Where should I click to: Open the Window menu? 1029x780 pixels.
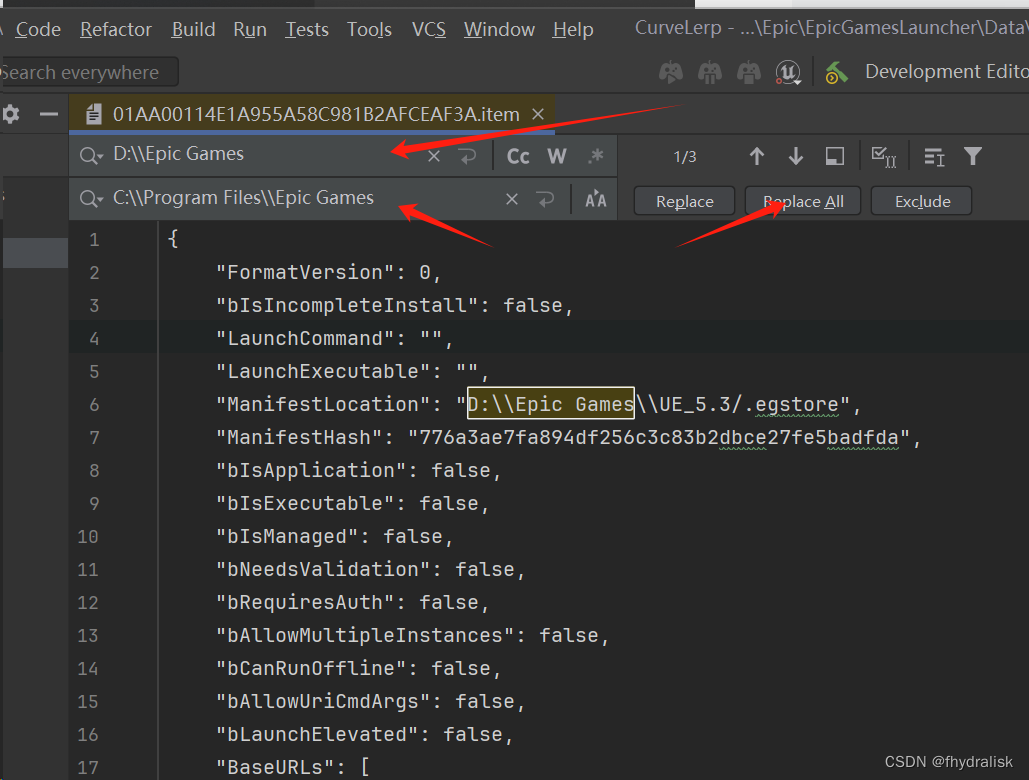tap(499, 30)
